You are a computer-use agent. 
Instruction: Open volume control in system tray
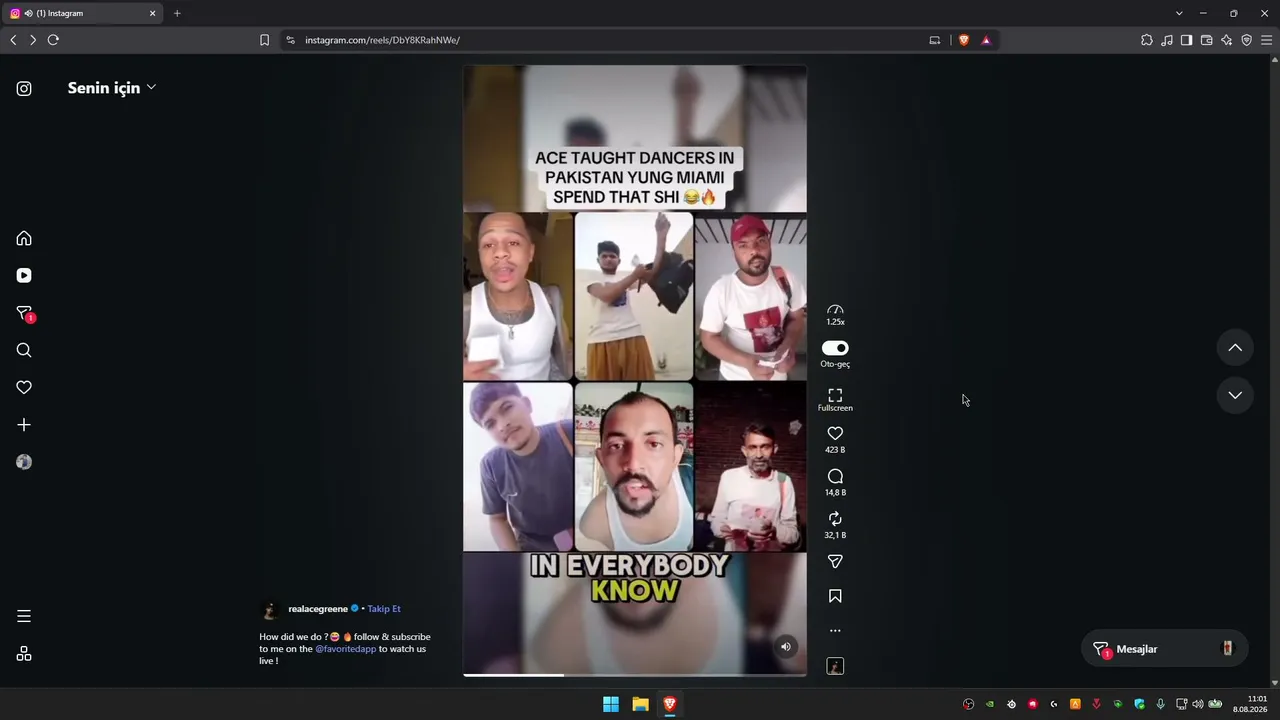coord(1198,704)
